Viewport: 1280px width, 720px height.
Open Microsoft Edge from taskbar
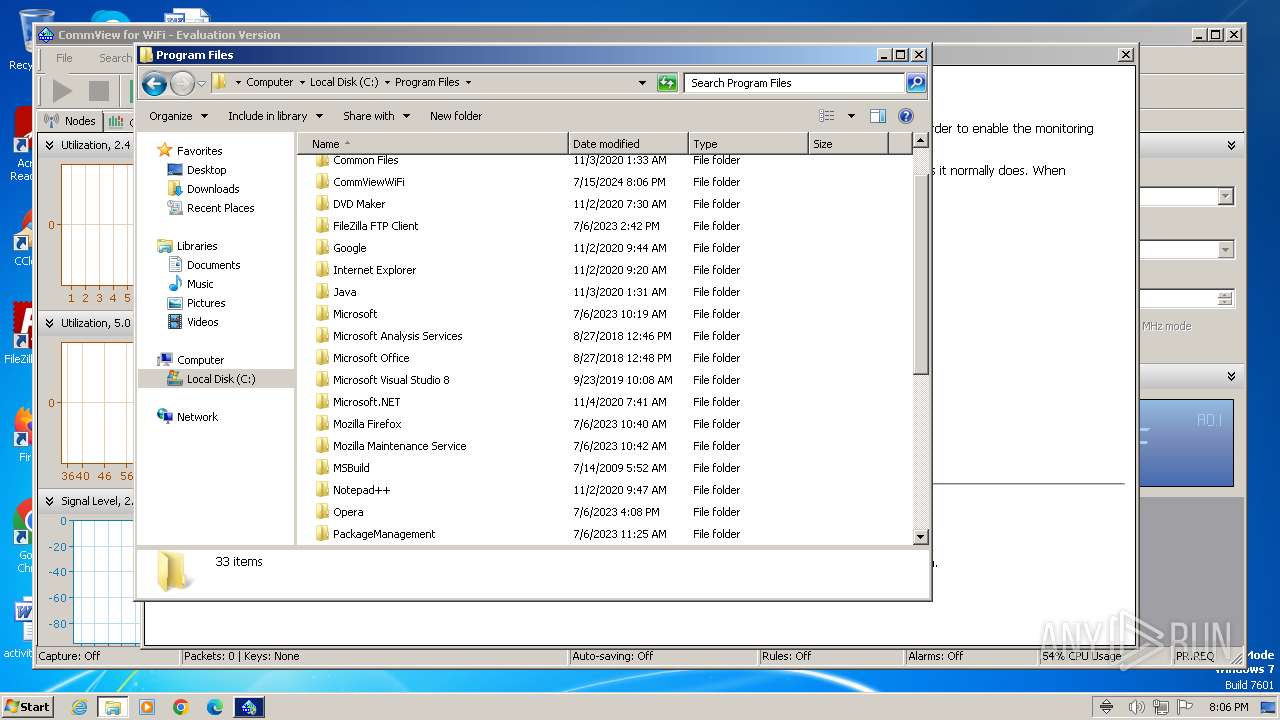point(215,707)
